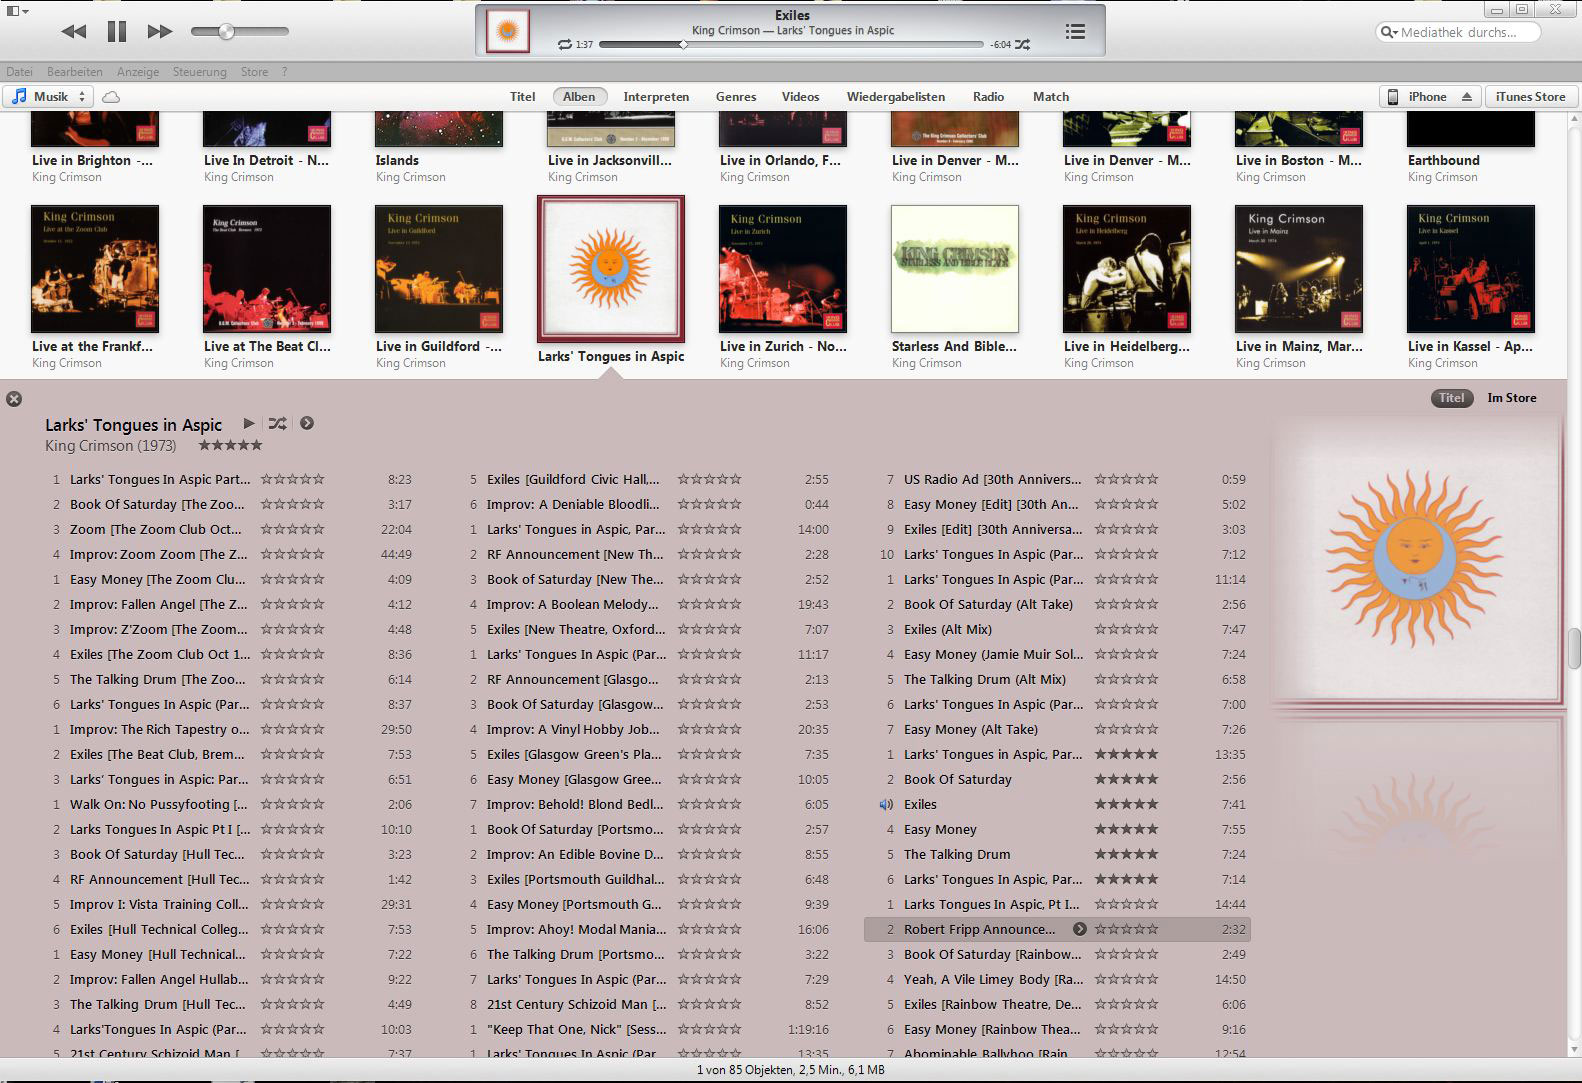The image size is (1582, 1083).
Task: Open the Datei menu
Action: click(19, 72)
